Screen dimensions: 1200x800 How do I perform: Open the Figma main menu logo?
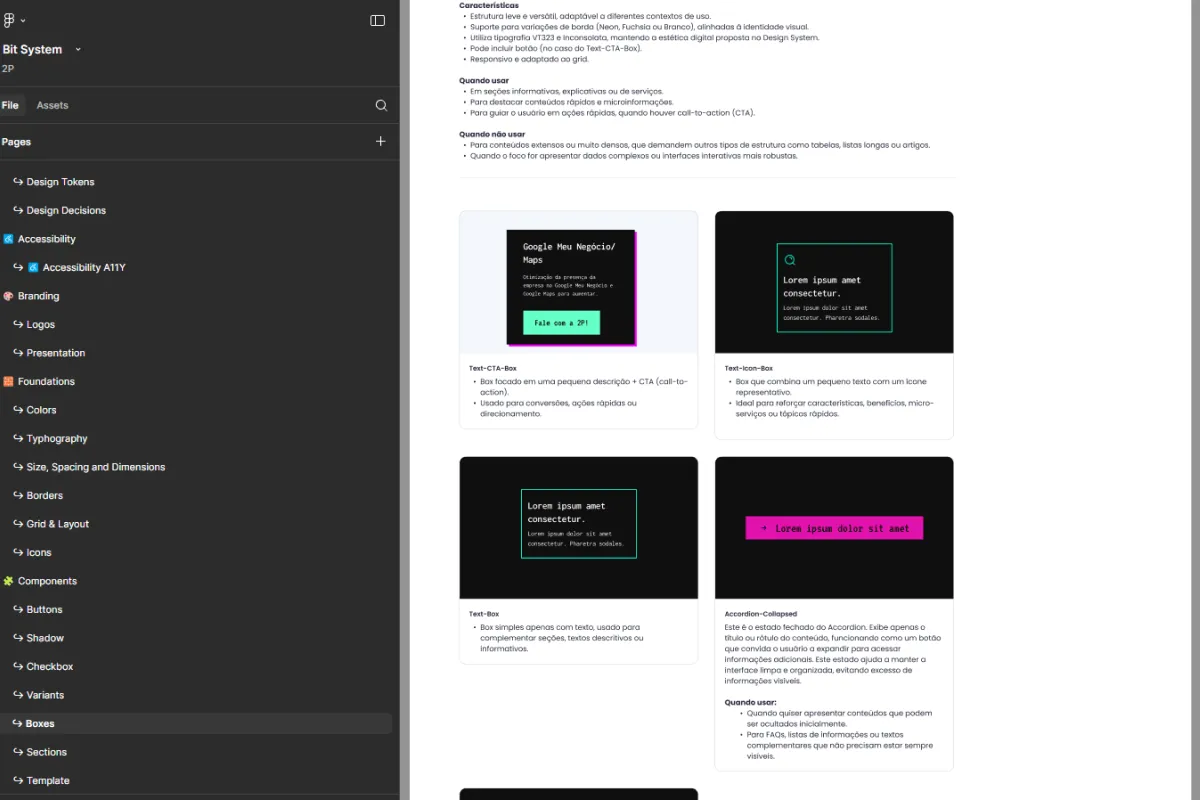pos(9,20)
